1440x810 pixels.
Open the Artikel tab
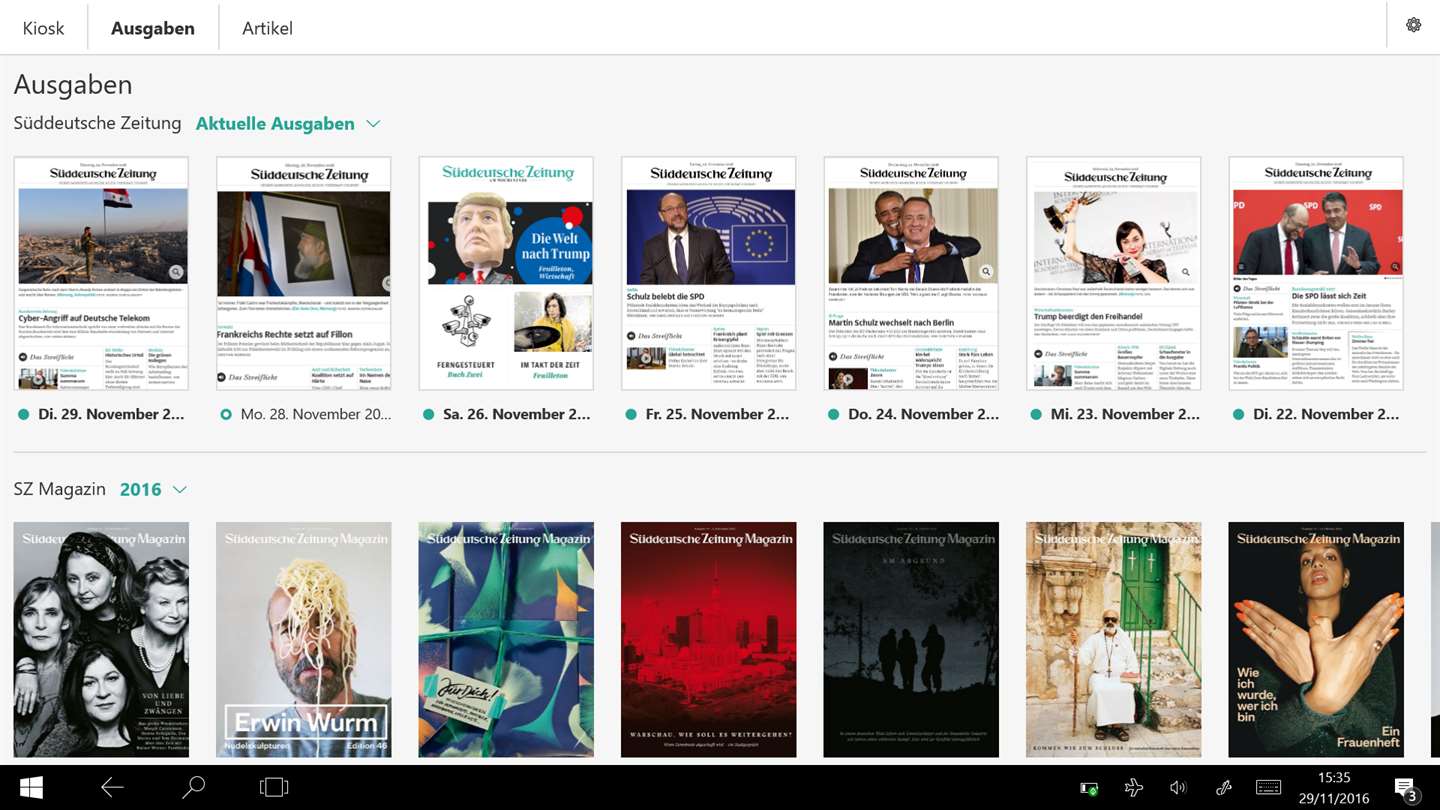267,28
